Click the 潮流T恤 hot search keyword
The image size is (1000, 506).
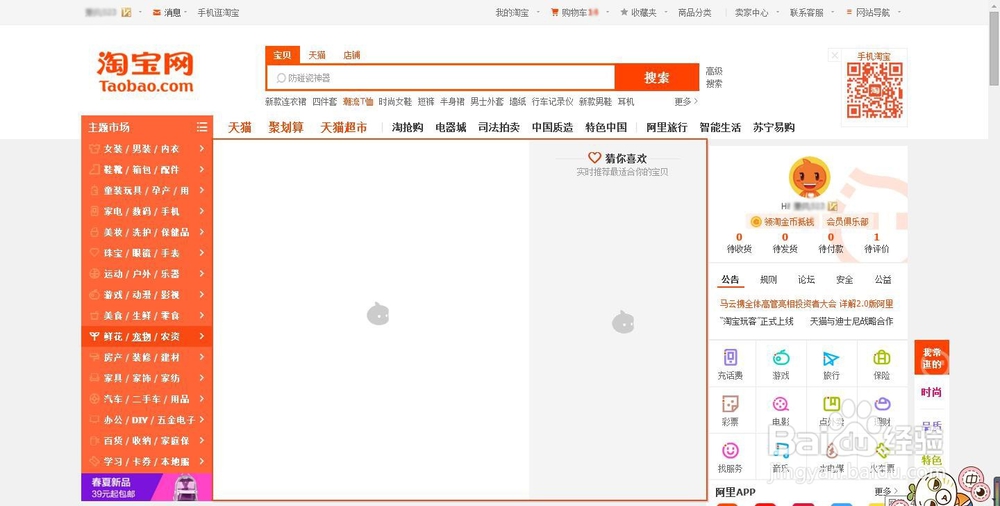click(358, 101)
